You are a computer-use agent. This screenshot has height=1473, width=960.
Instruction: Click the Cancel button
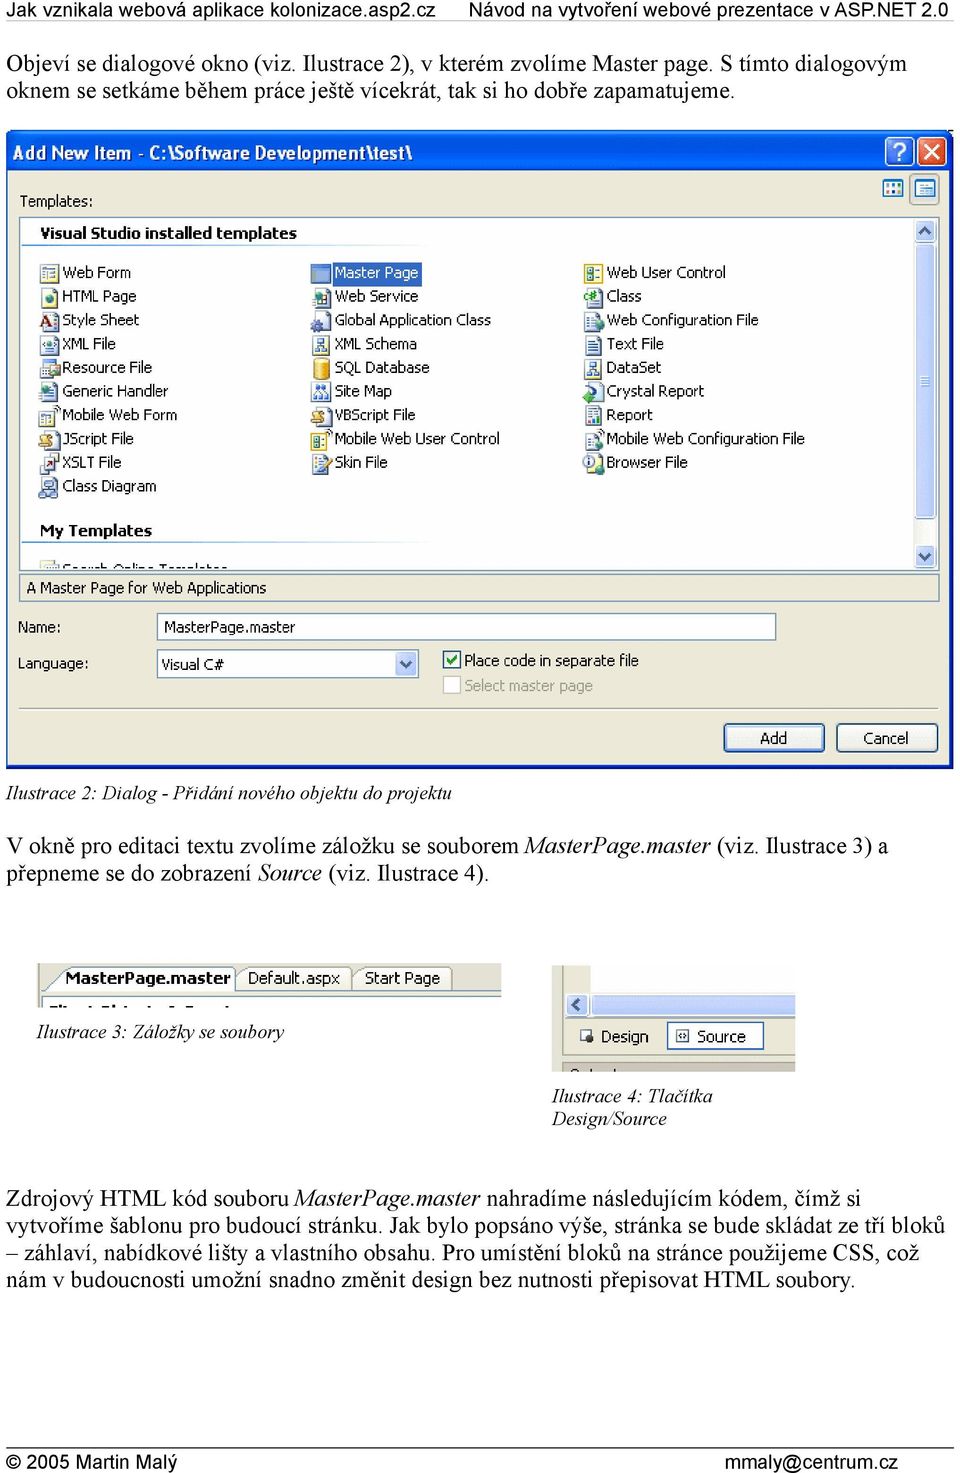886,738
